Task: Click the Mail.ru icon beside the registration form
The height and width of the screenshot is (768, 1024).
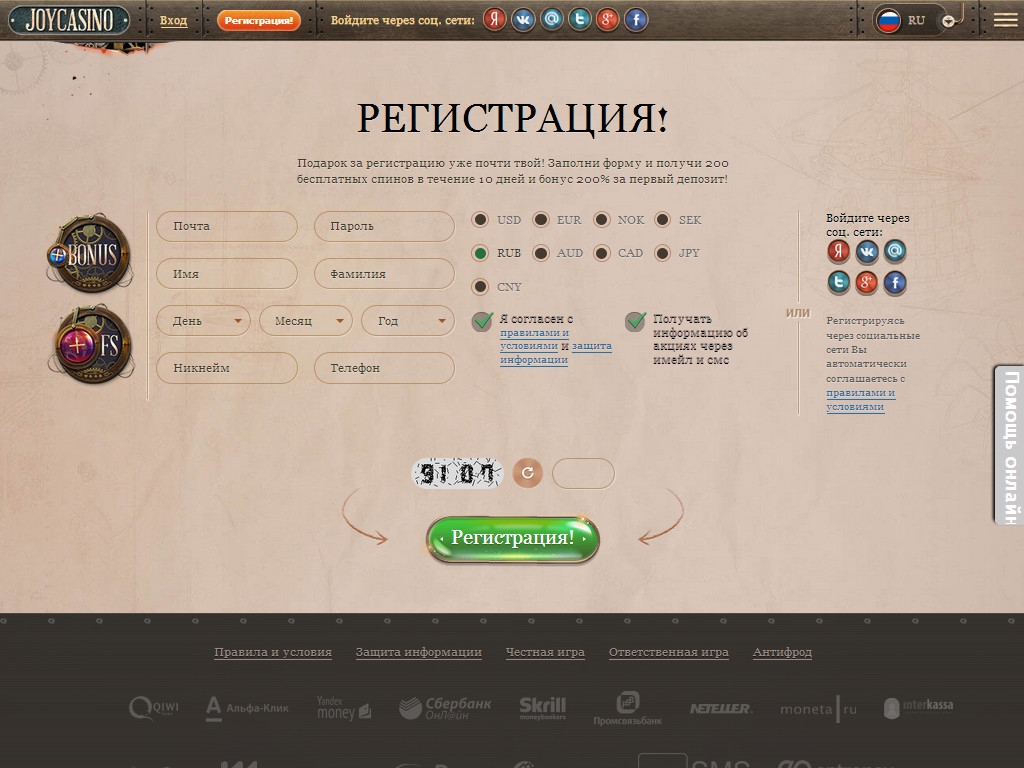Action: [895, 251]
